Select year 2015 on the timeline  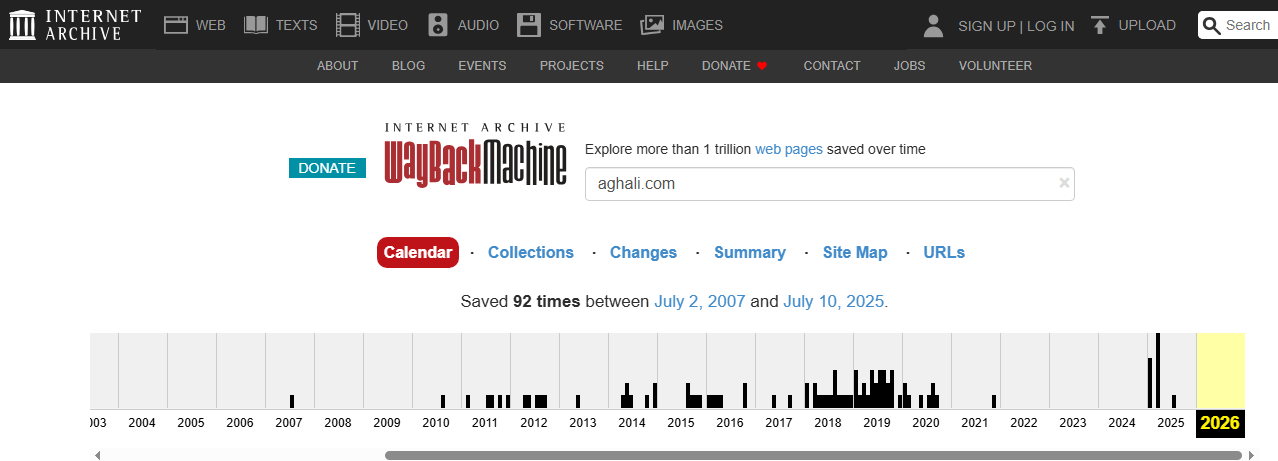point(681,422)
